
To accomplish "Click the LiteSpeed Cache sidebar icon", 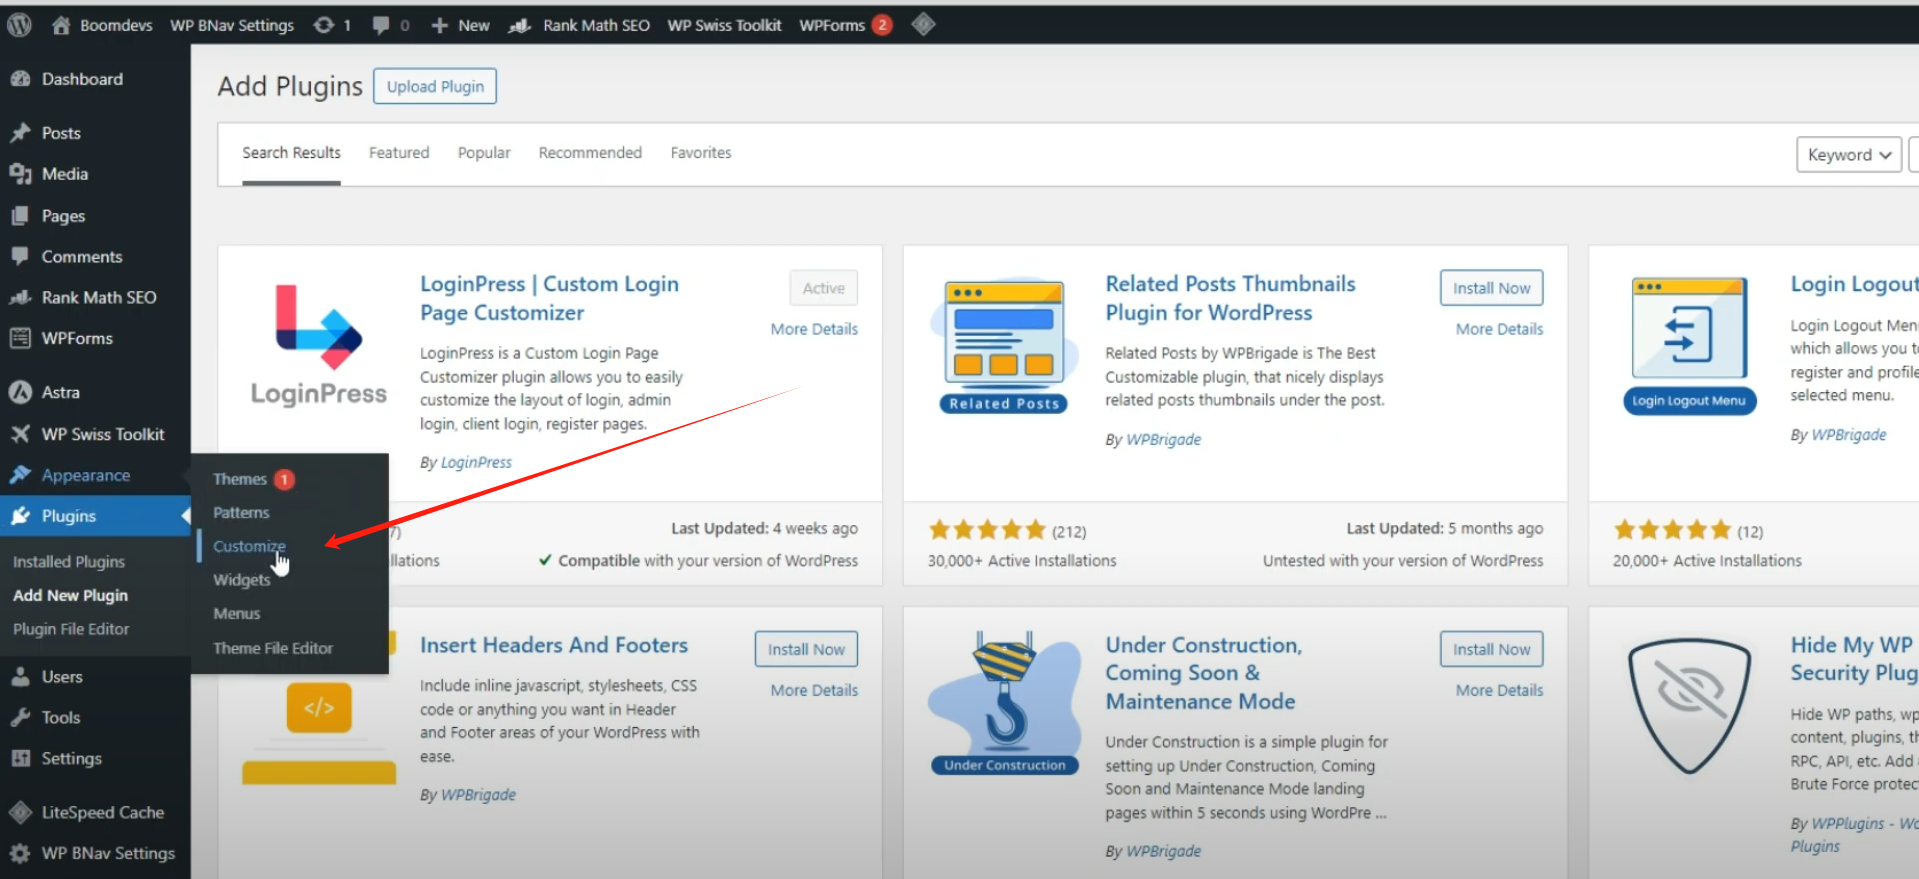I will click(x=20, y=812).
